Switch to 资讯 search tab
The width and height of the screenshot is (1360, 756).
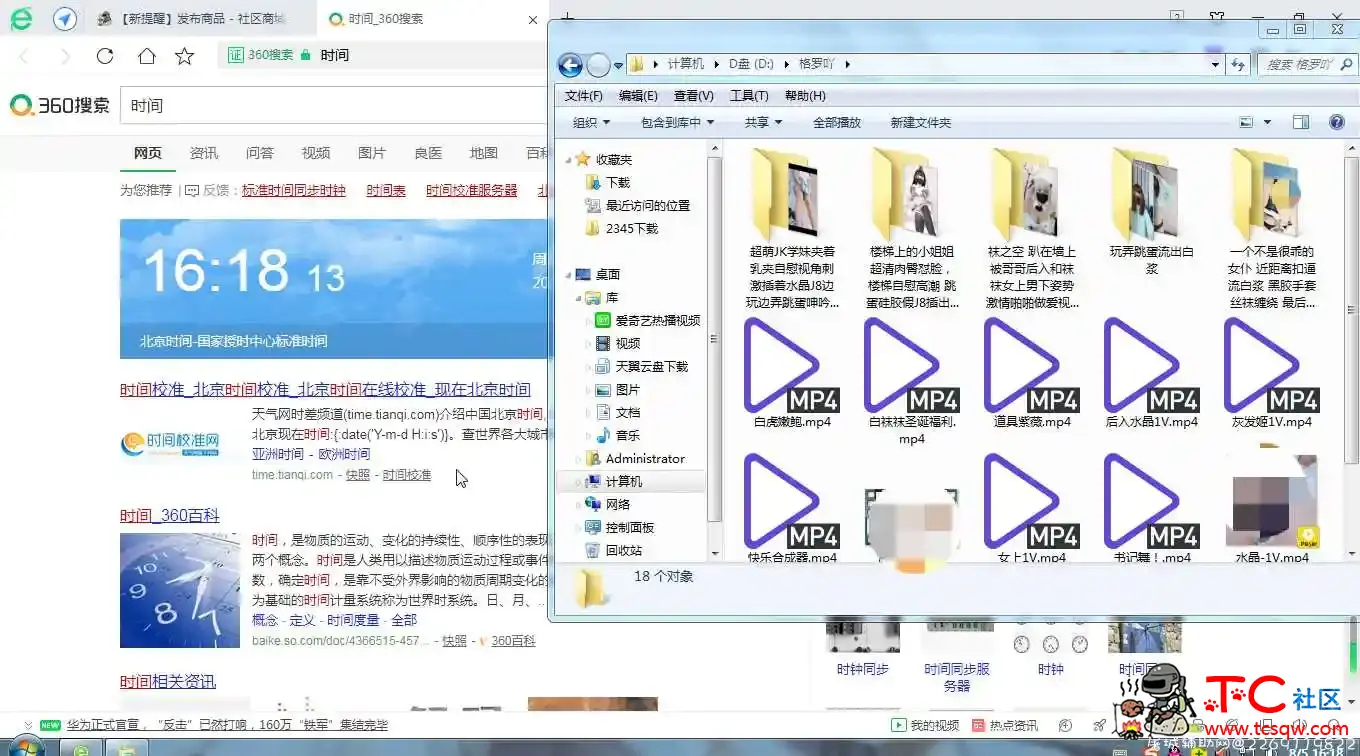[204, 153]
